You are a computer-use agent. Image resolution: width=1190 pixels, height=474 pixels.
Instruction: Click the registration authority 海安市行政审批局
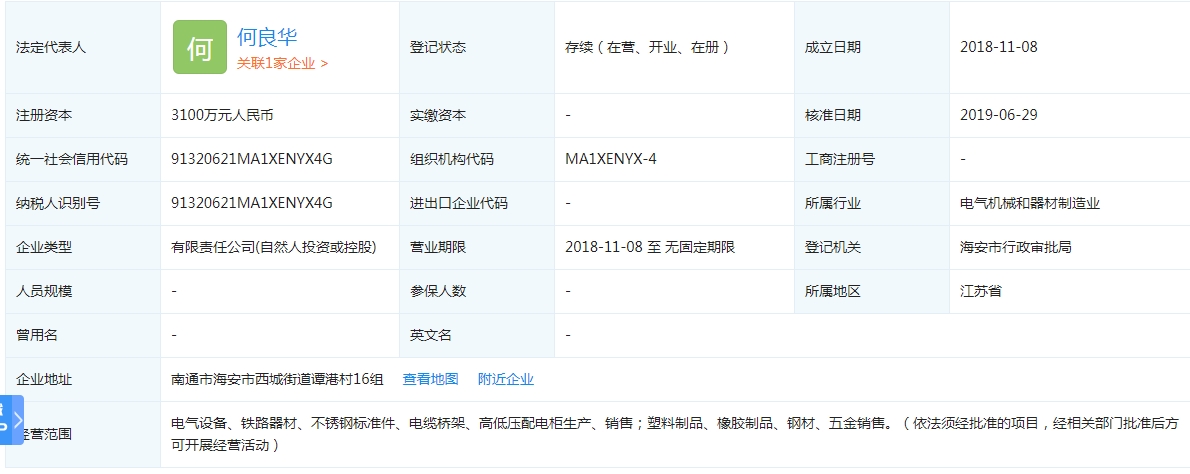click(x=1016, y=247)
